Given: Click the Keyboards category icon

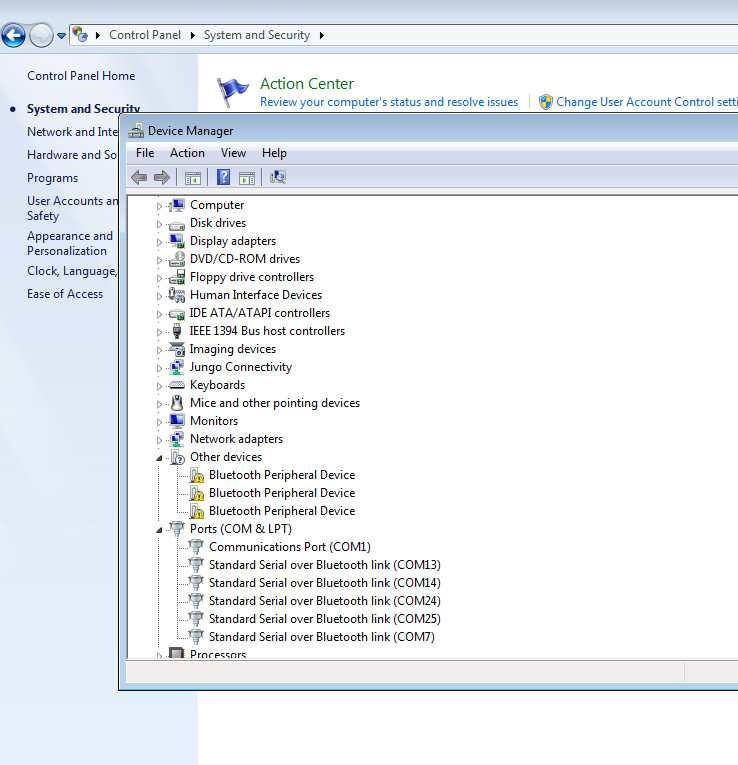Looking at the screenshot, I should coord(177,385).
